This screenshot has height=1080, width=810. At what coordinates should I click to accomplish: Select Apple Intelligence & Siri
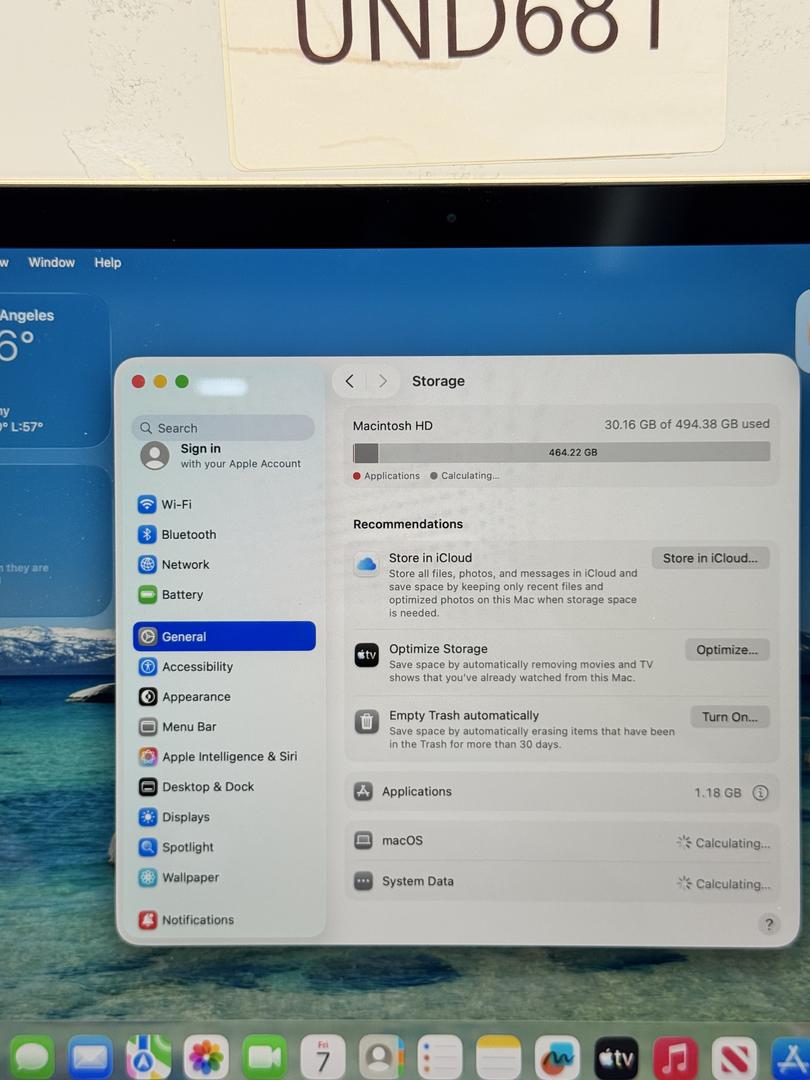pos(229,757)
